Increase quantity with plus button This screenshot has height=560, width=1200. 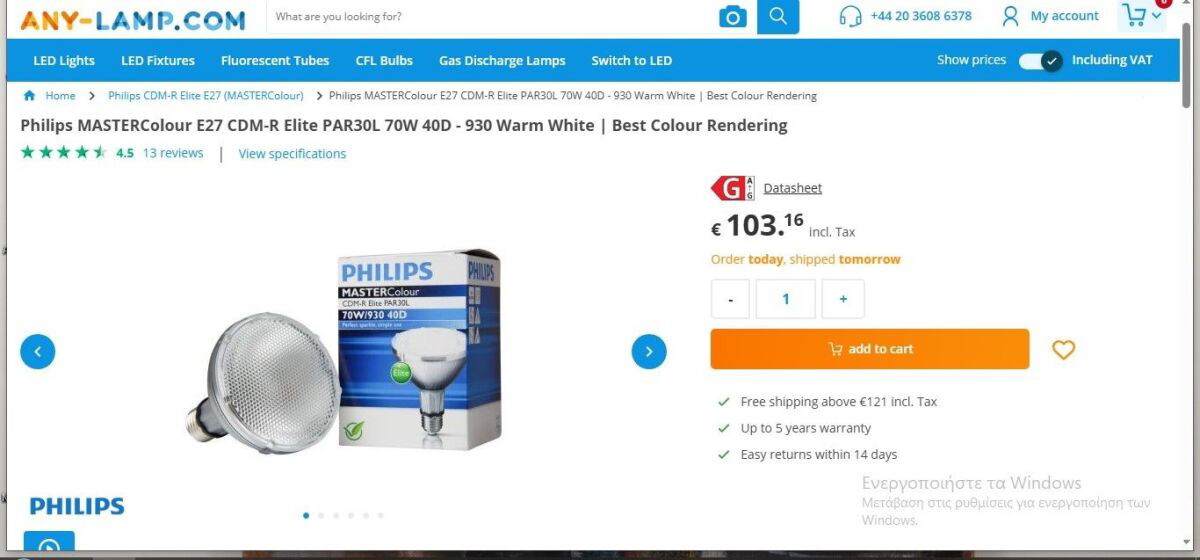(x=843, y=299)
